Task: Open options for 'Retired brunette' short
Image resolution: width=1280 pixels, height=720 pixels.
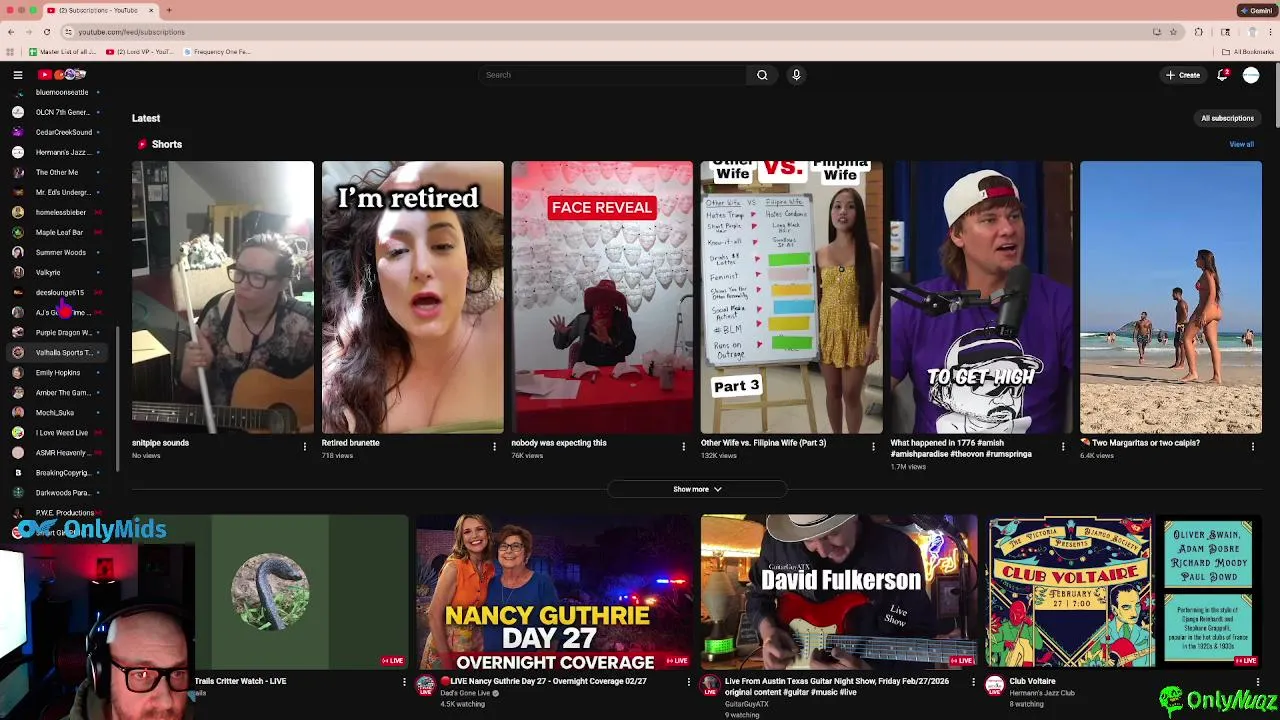Action: pyautogui.click(x=494, y=447)
